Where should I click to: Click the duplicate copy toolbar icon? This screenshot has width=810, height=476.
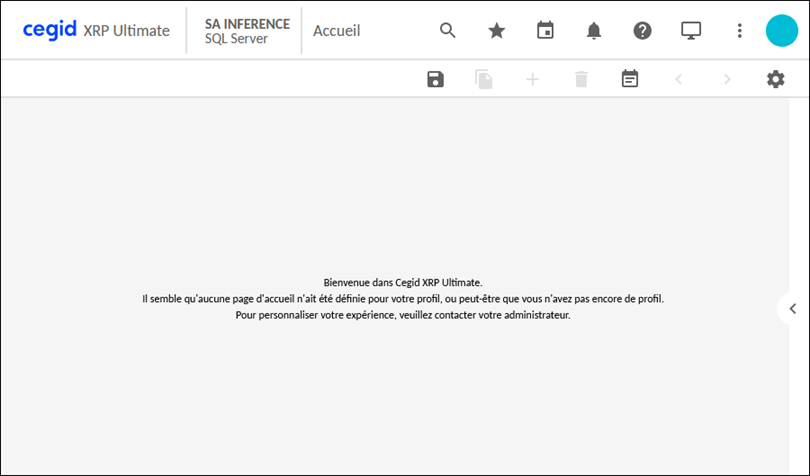pyautogui.click(x=484, y=79)
